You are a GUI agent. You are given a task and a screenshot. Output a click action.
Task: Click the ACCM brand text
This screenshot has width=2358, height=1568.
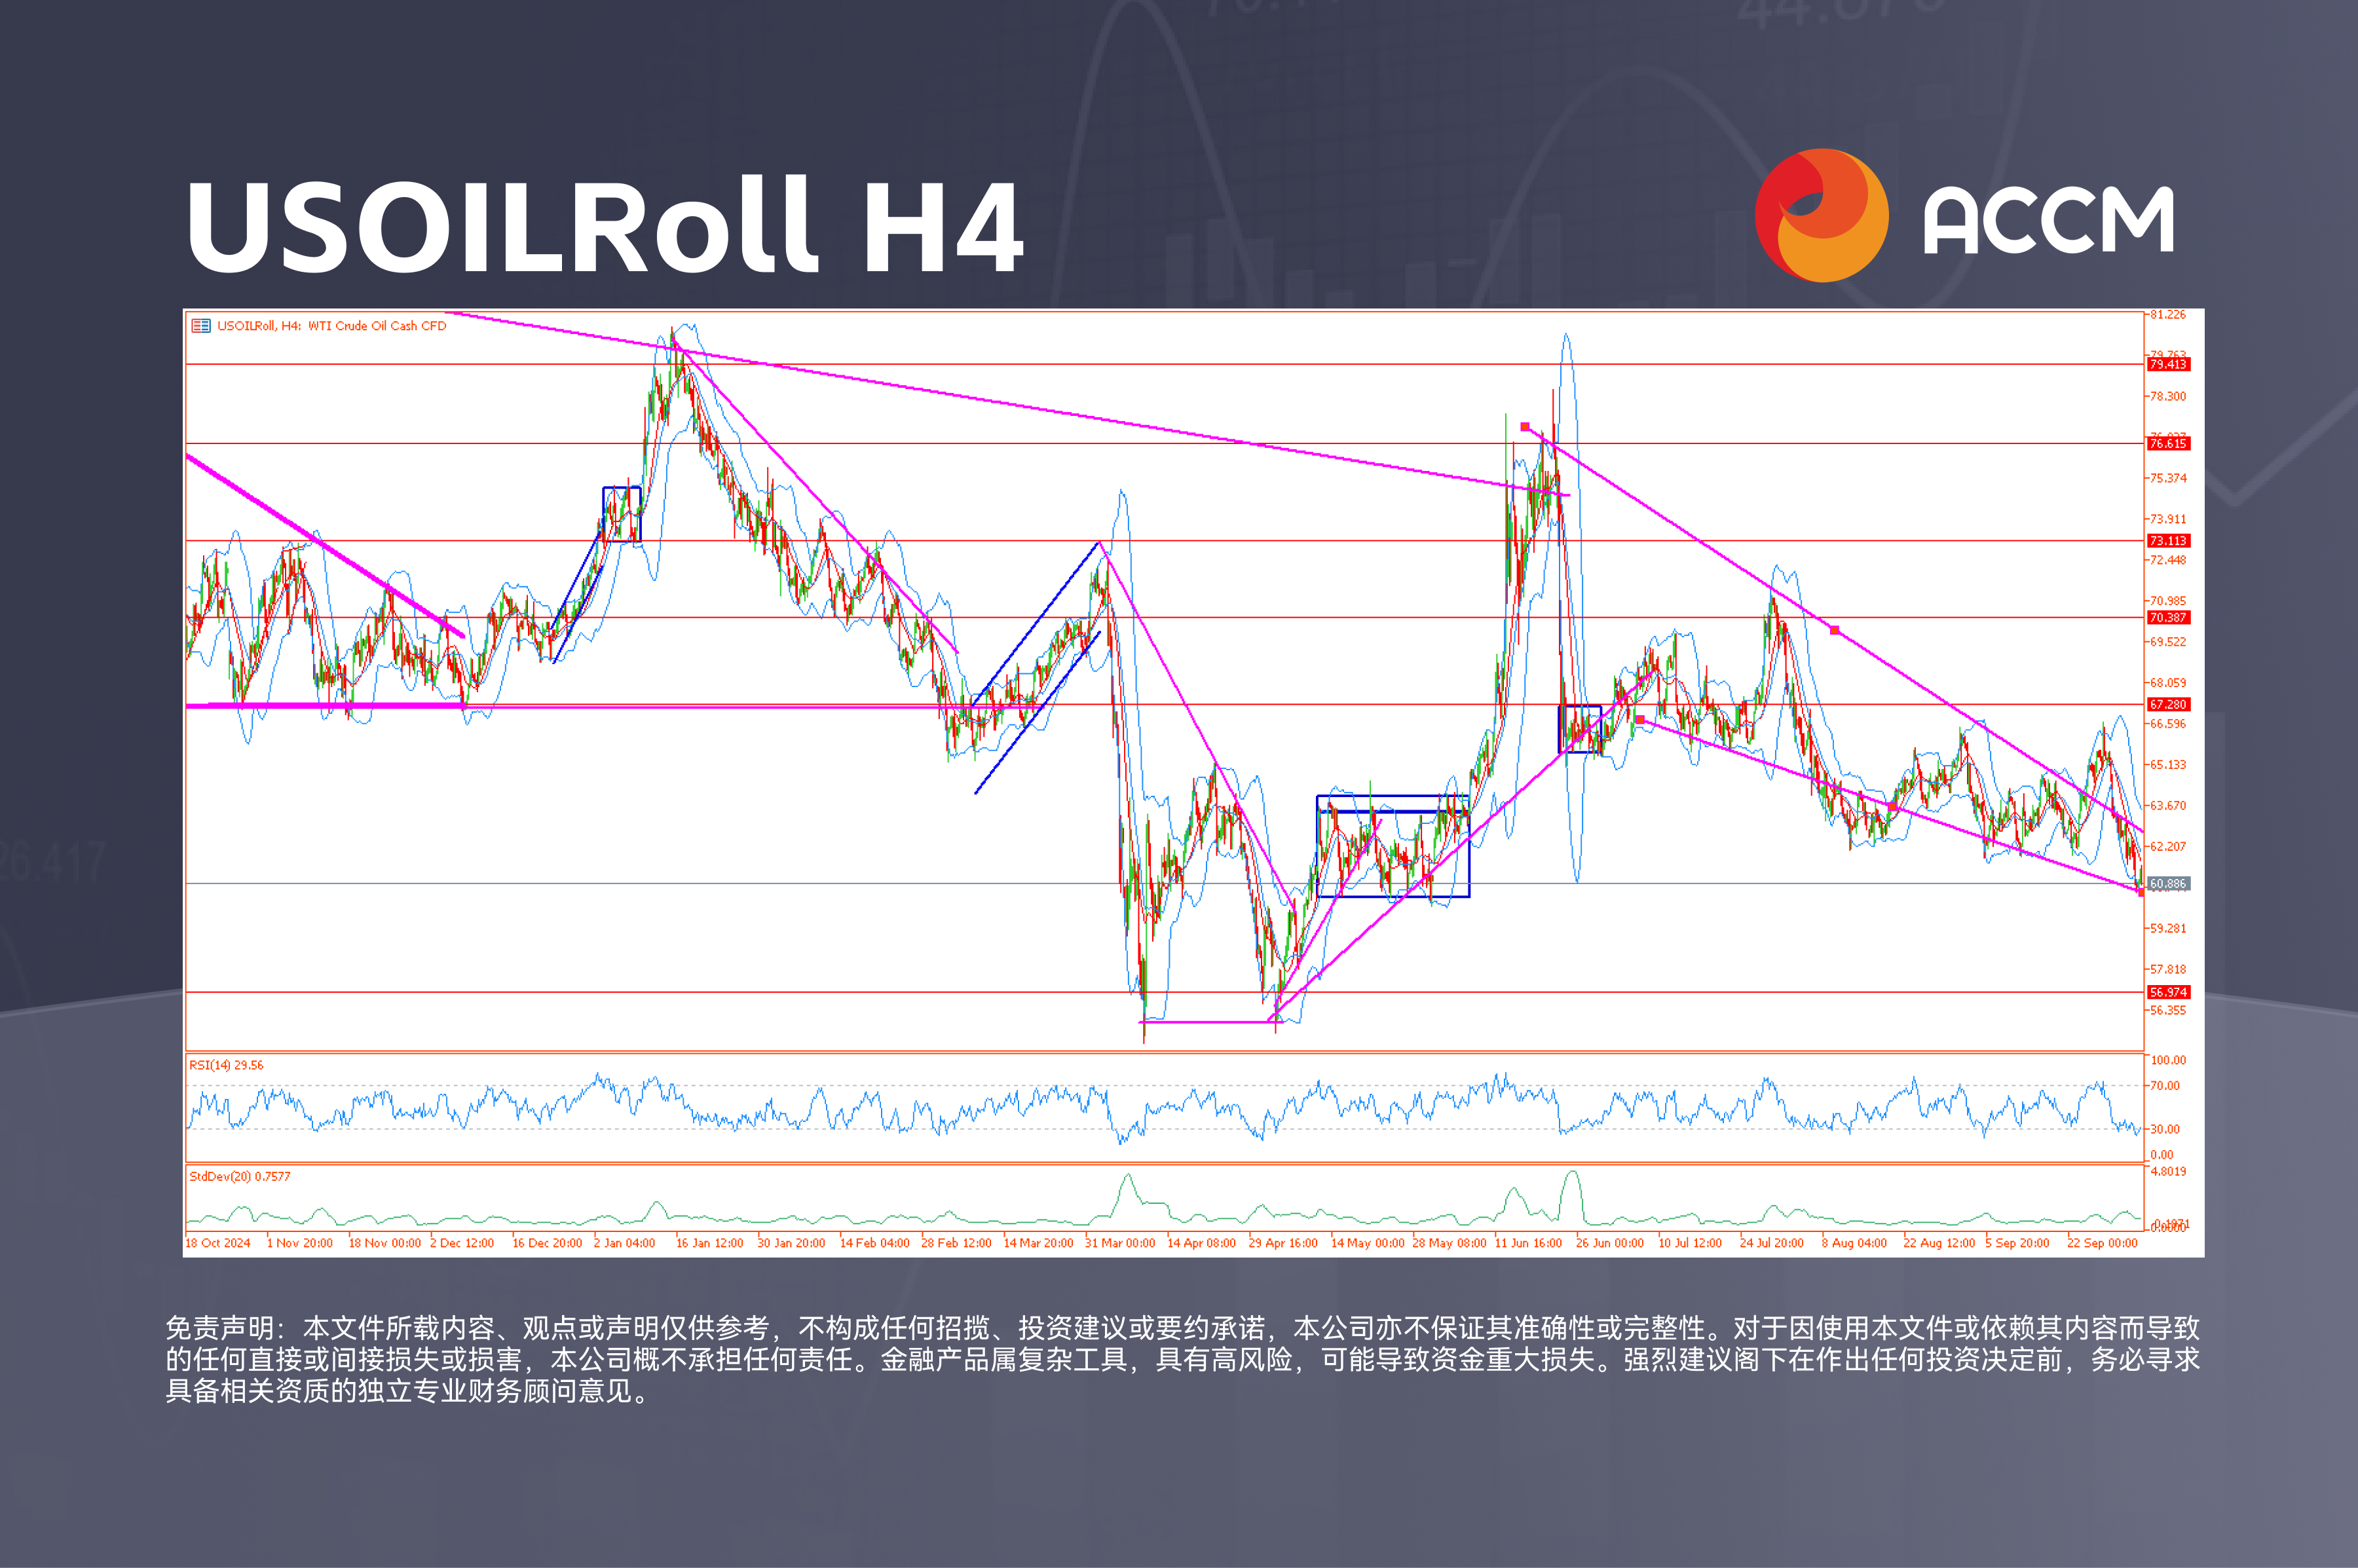[x=2048, y=220]
